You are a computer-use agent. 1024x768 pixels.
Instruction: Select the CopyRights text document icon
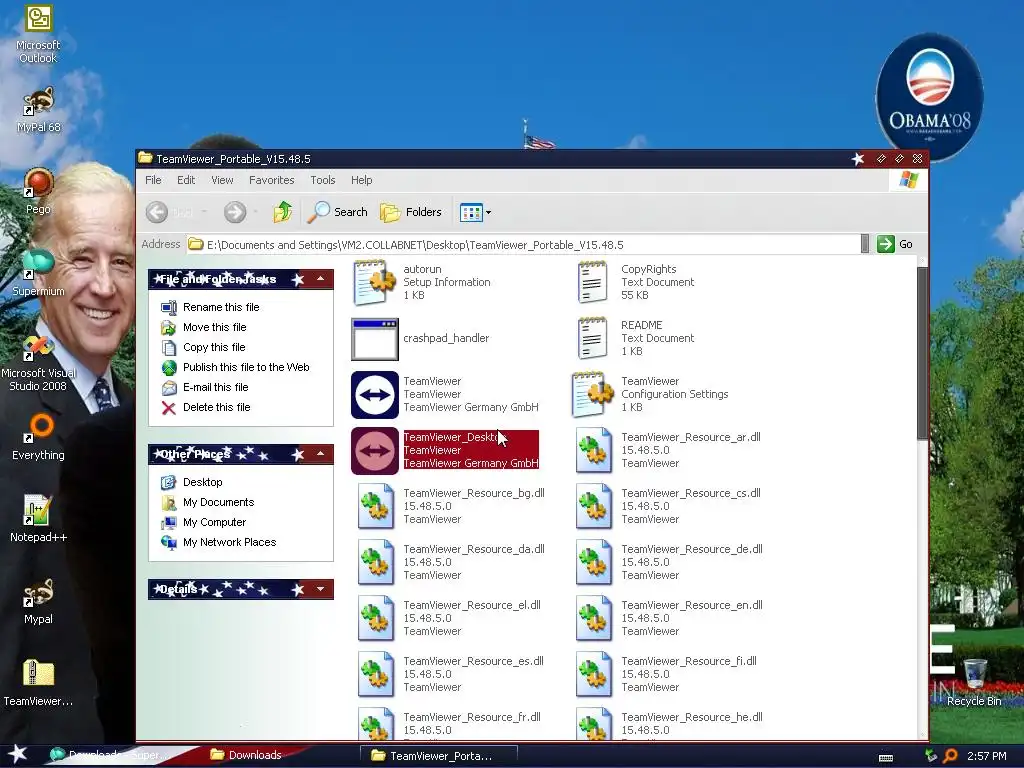point(592,282)
